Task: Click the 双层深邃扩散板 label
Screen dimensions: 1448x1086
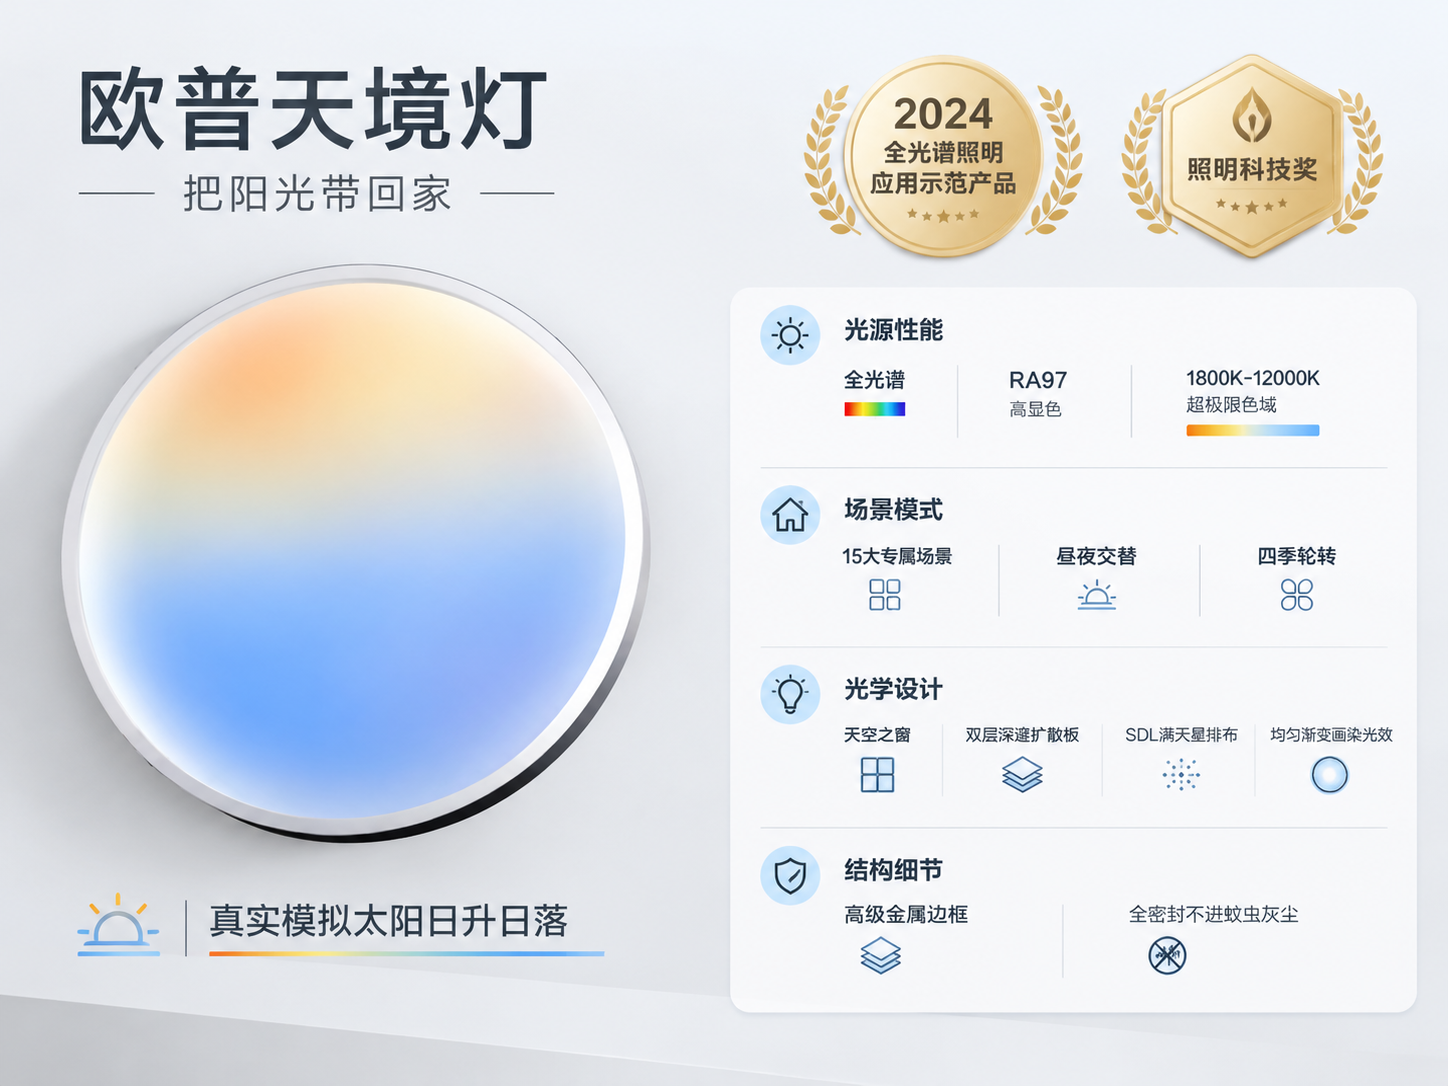Action: (1022, 735)
